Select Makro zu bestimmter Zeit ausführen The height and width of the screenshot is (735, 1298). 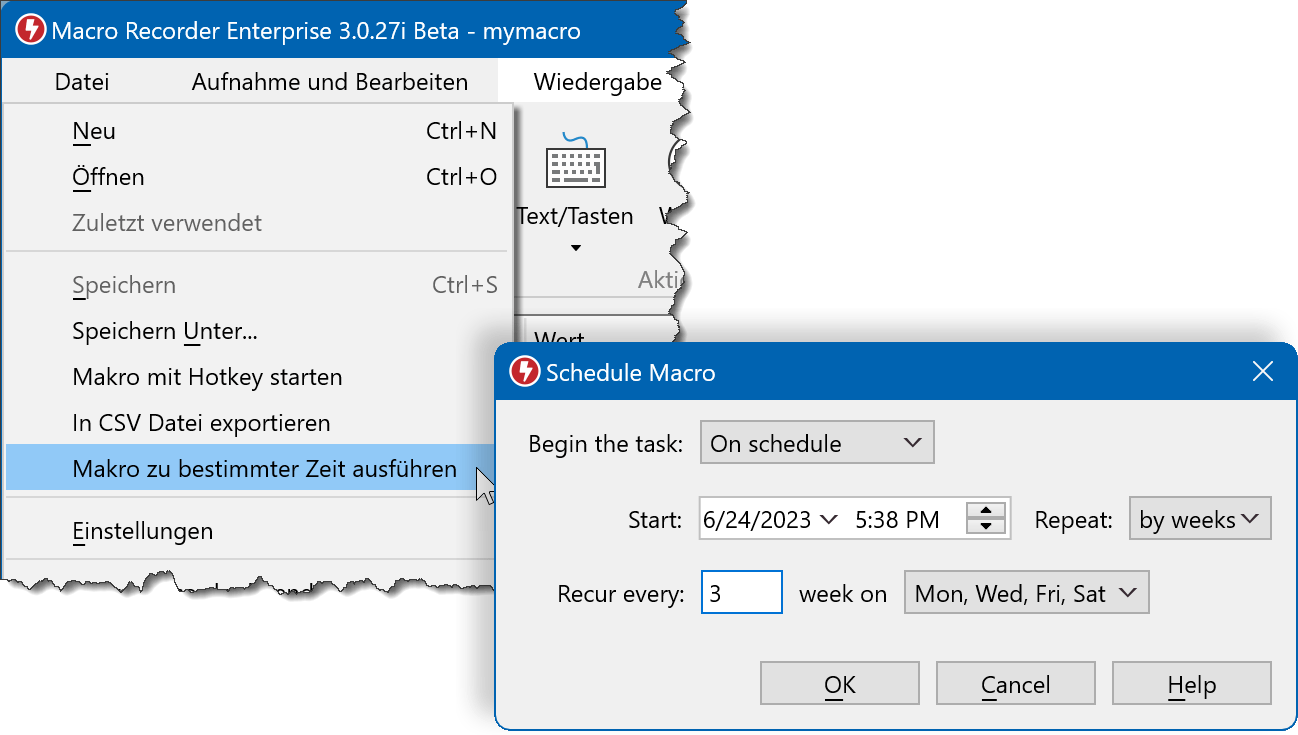click(x=264, y=469)
